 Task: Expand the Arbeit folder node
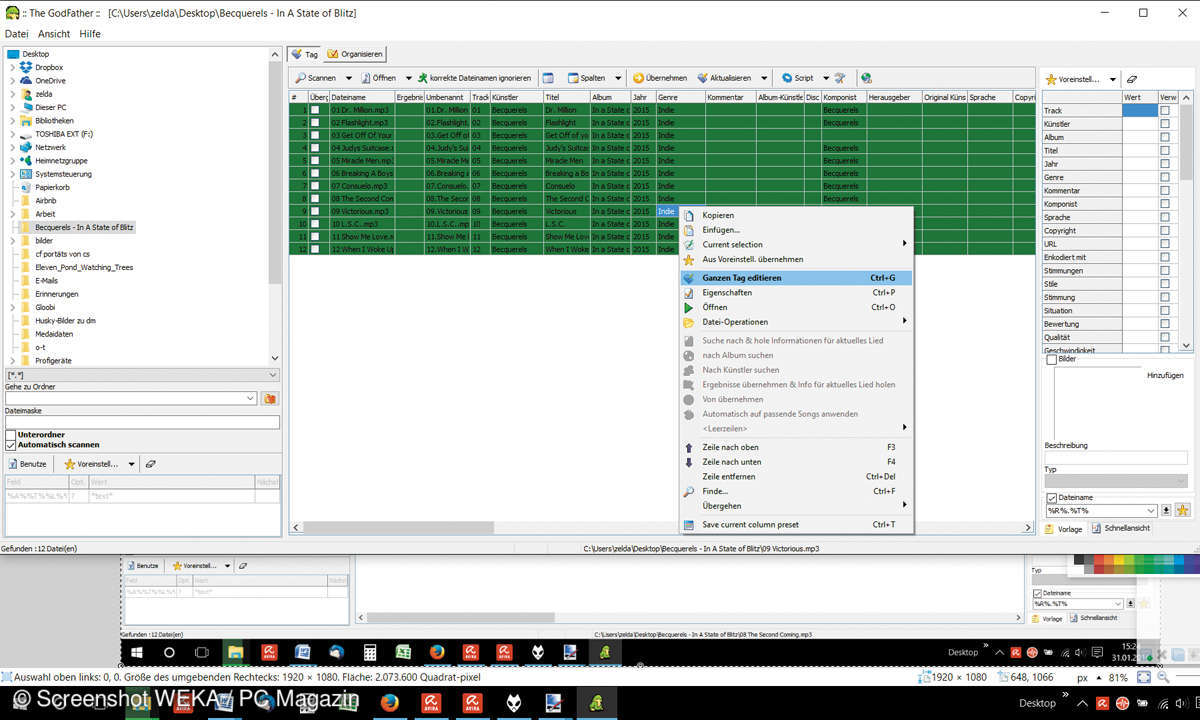12,214
